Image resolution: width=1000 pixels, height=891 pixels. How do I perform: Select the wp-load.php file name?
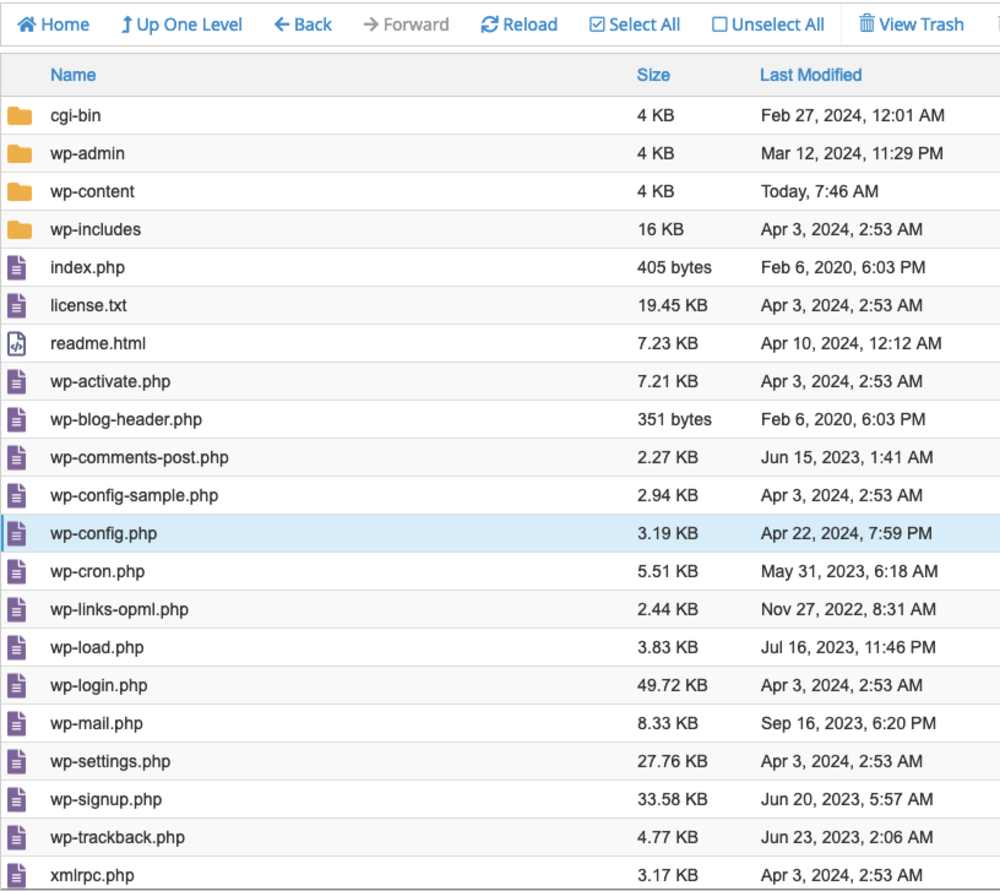97,648
